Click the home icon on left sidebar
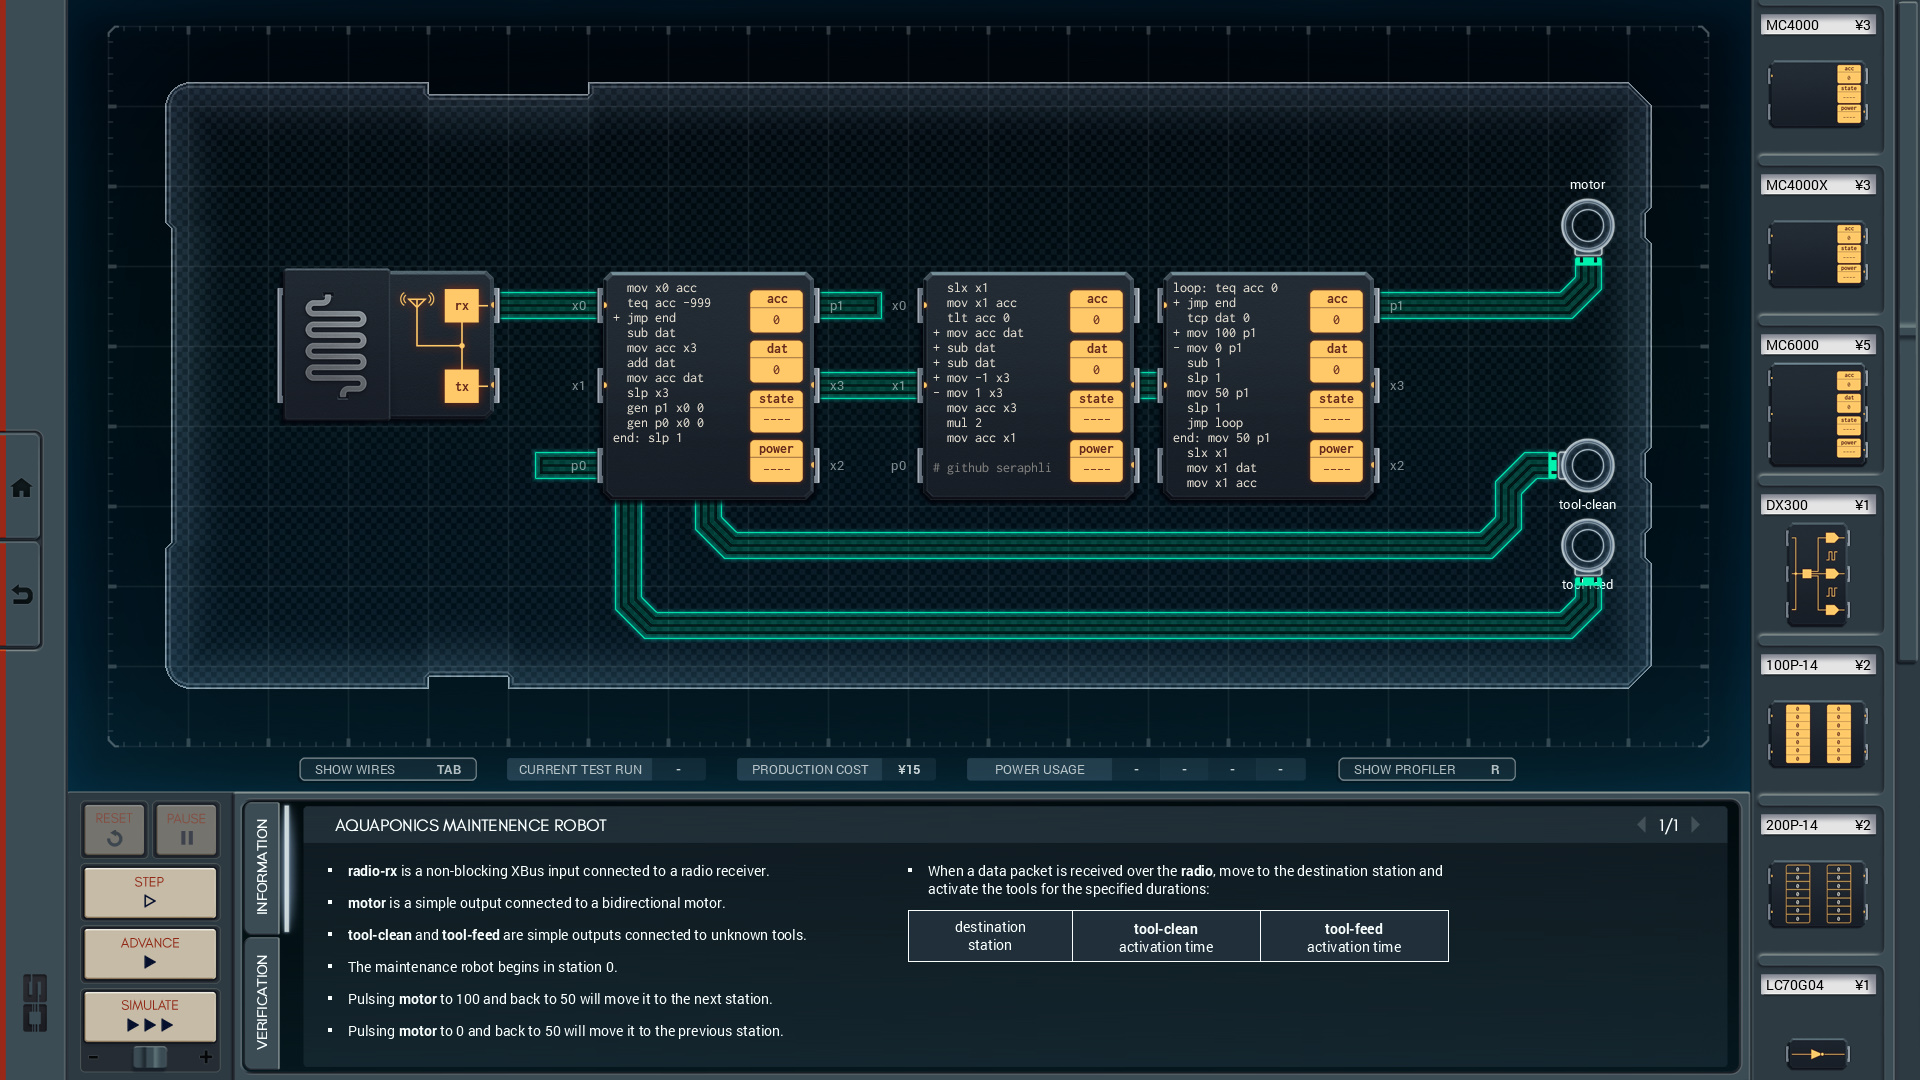 tap(21, 488)
